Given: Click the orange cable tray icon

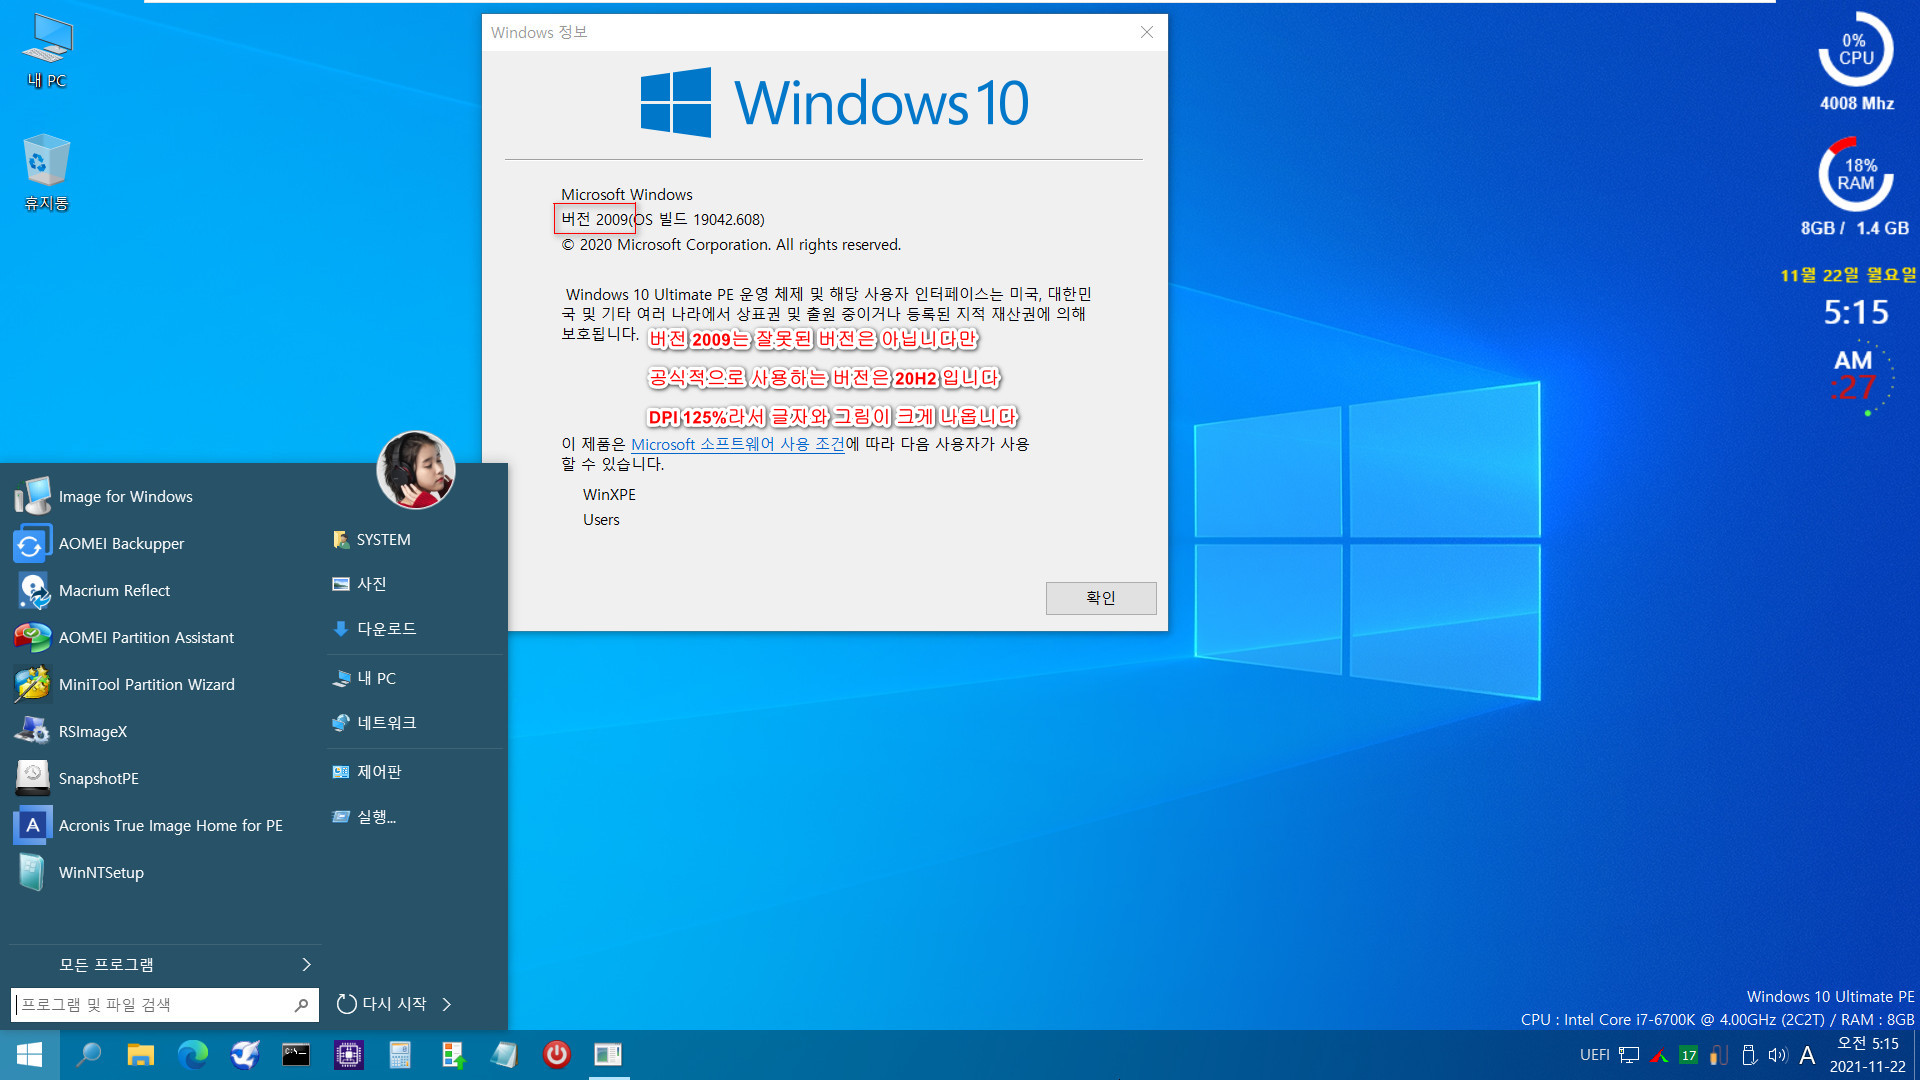Looking at the screenshot, I should pos(1719,1055).
